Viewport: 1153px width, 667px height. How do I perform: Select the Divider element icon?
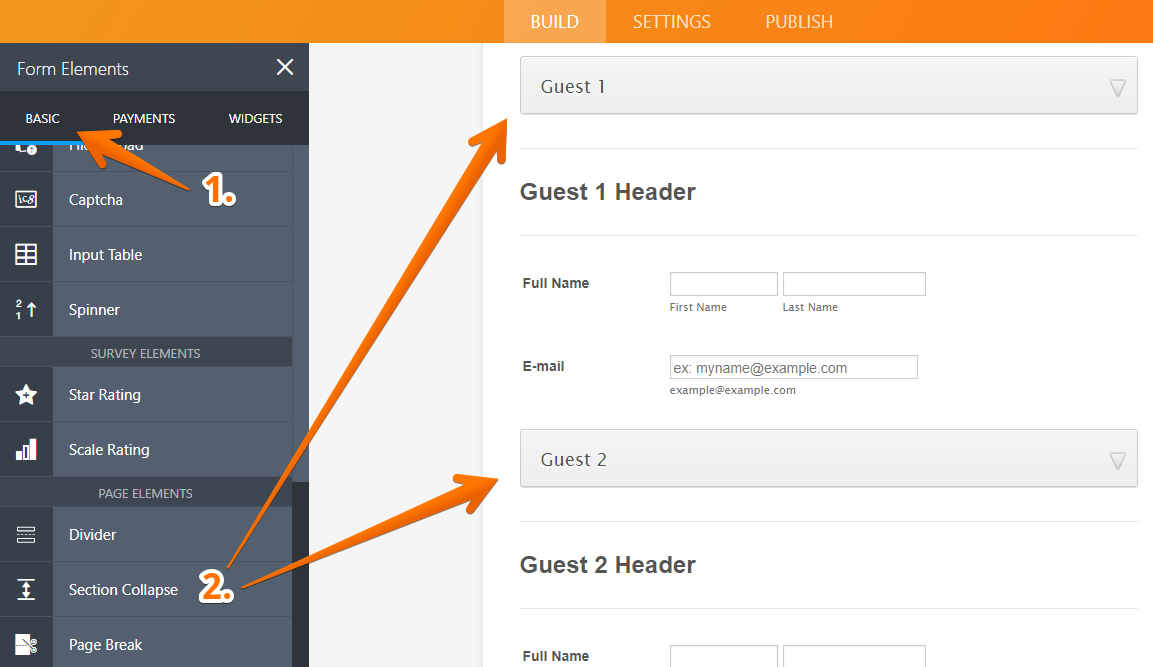pyautogui.click(x=26, y=535)
